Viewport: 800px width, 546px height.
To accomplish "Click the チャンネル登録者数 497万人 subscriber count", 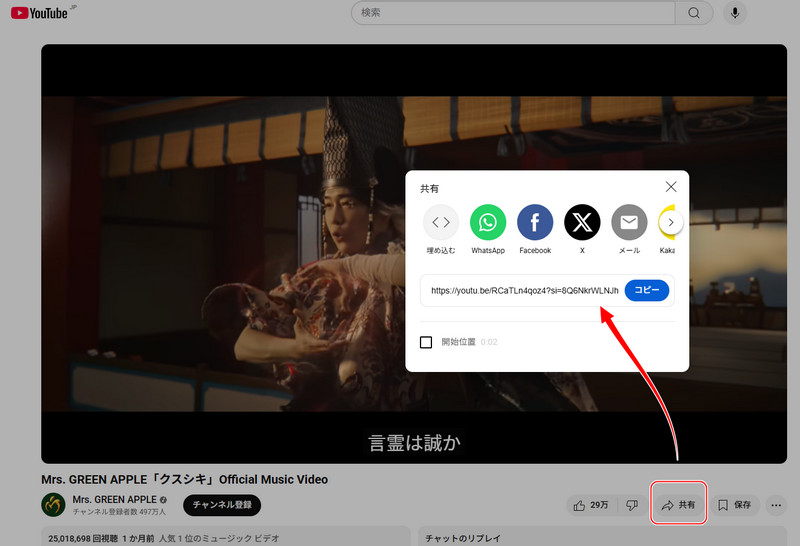I will (x=119, y=512).
